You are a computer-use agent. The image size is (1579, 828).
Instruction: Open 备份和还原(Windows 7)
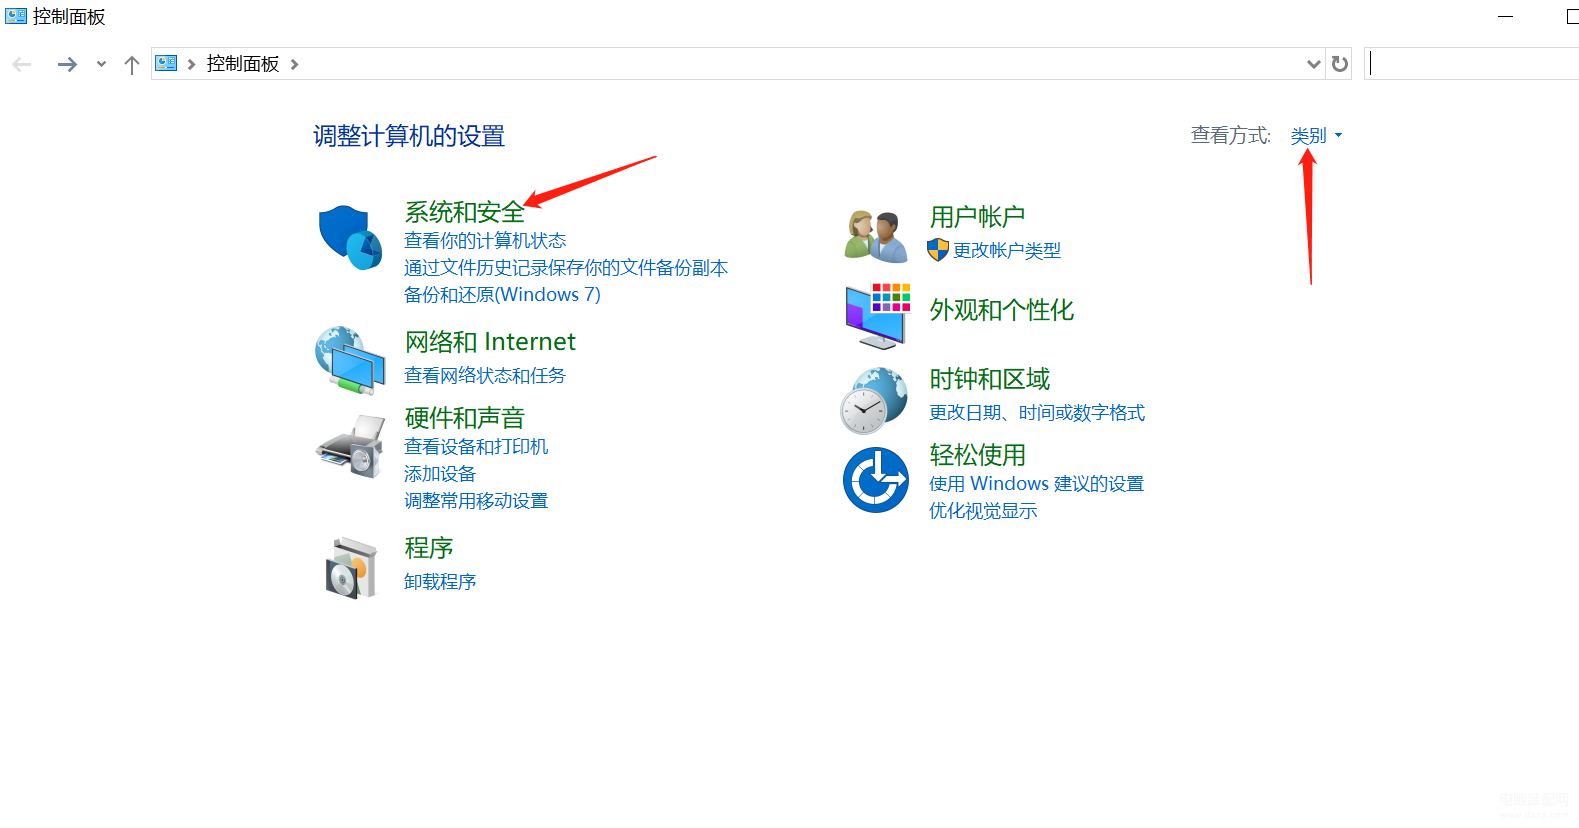click(502, 295)
